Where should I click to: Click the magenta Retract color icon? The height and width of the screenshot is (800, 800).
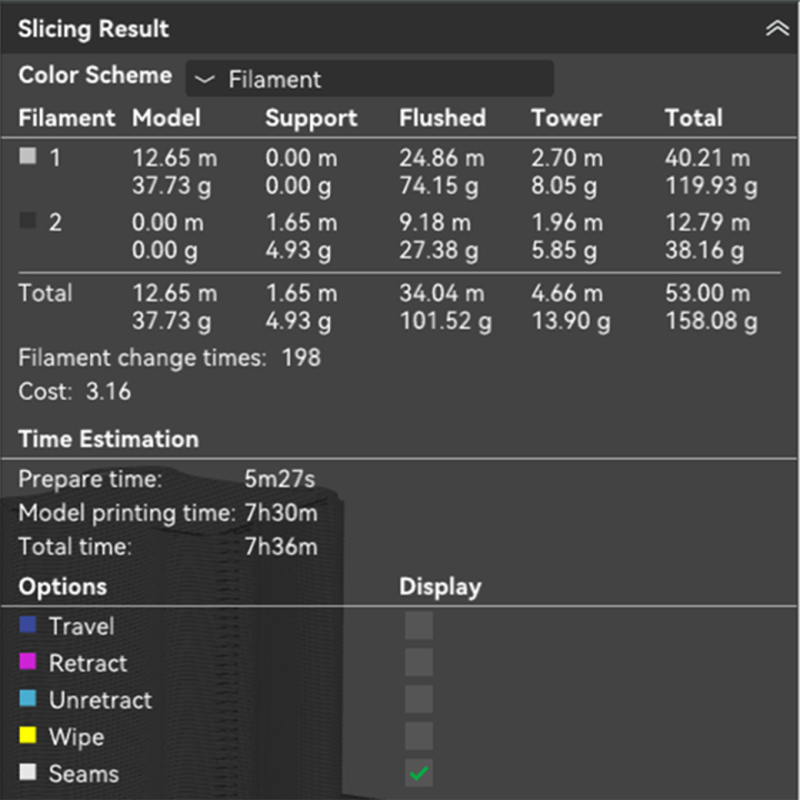pyautogui.click(x=28, y=662)
